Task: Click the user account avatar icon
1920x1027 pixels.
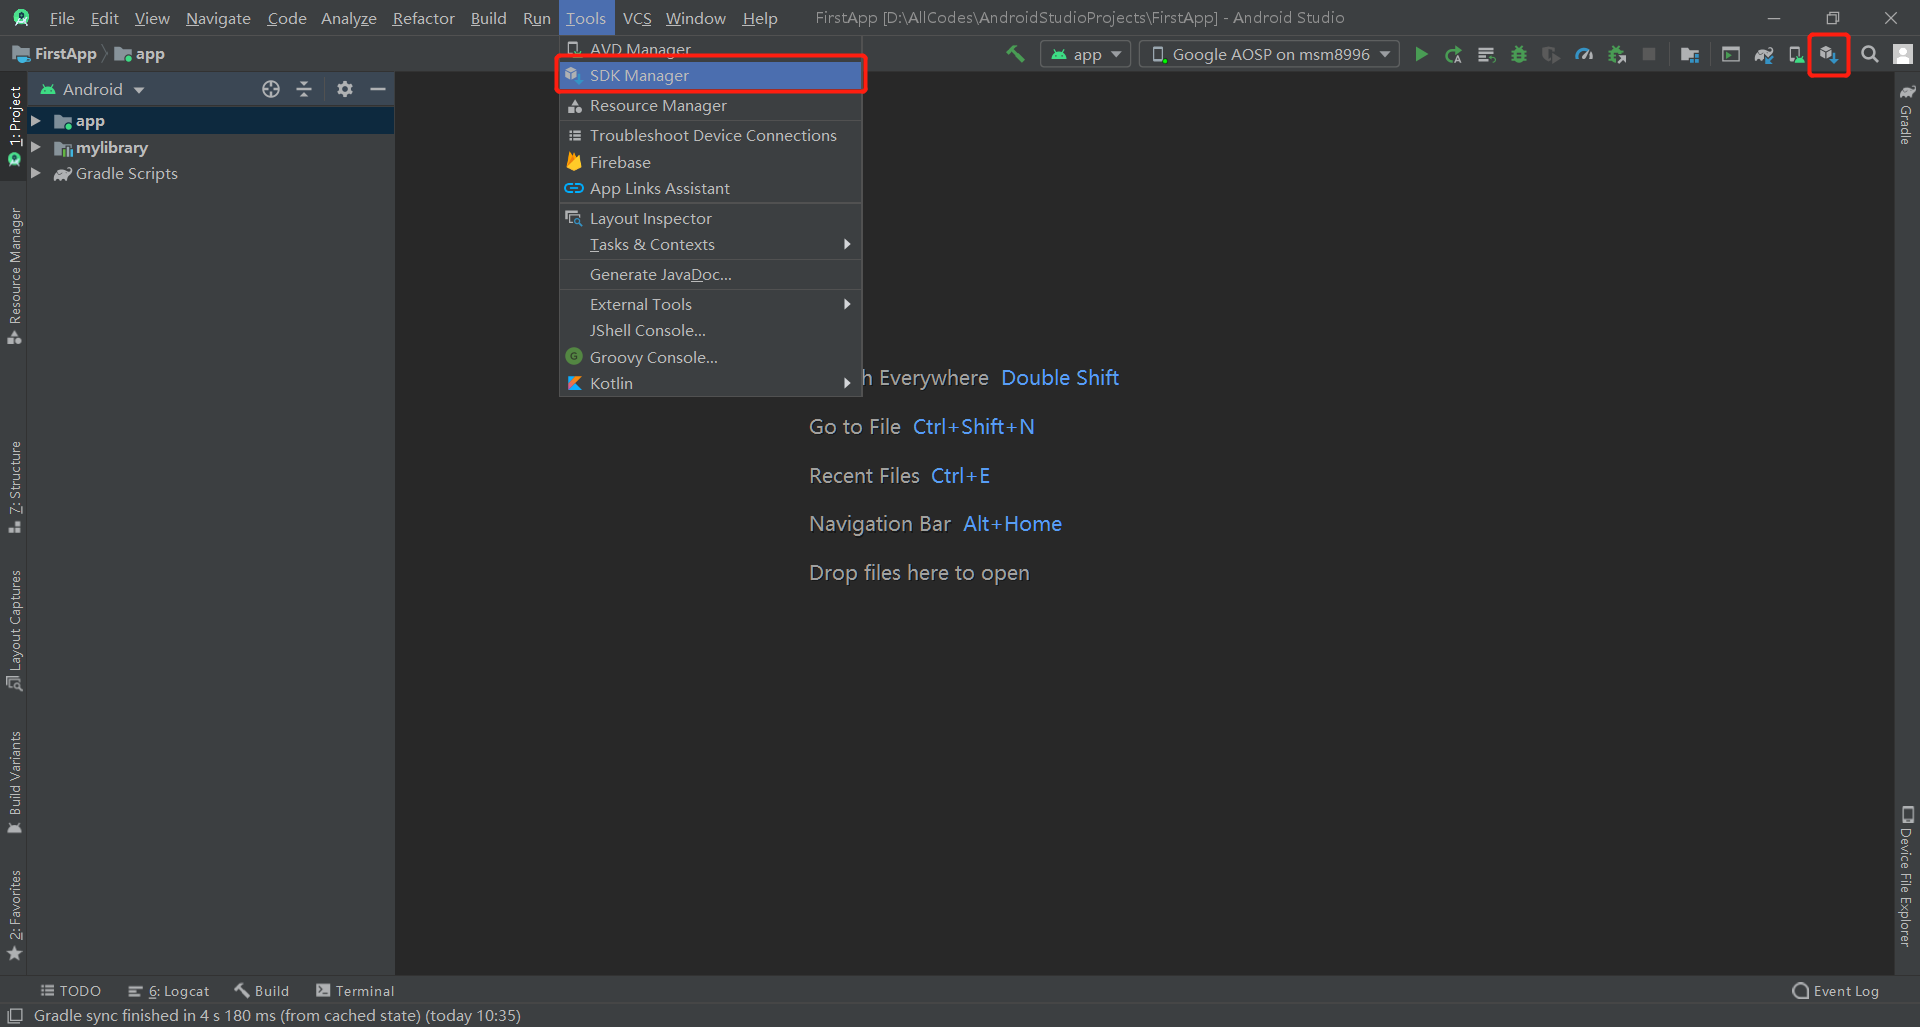Action: coord(1903,54)
